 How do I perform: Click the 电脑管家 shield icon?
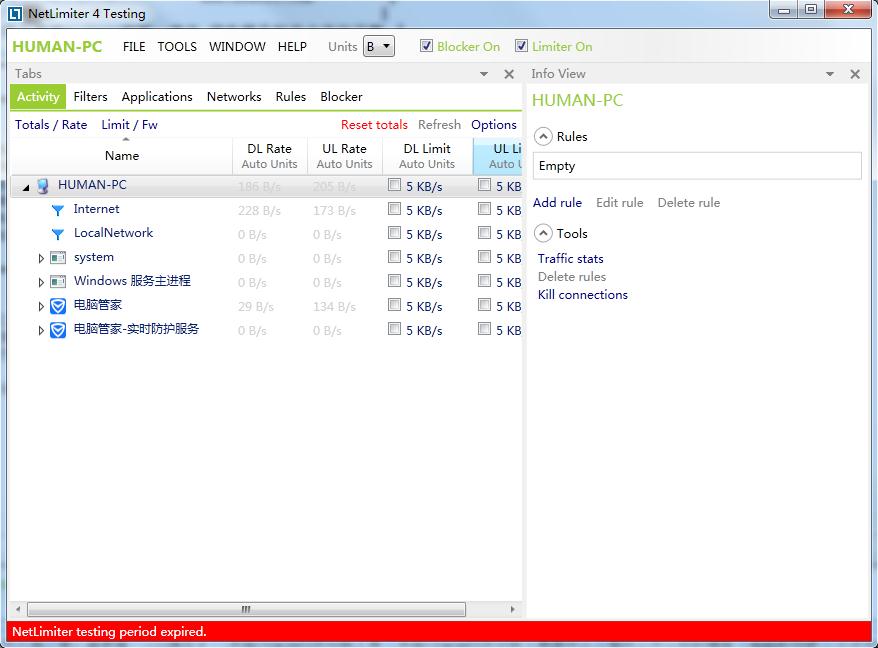58,306
